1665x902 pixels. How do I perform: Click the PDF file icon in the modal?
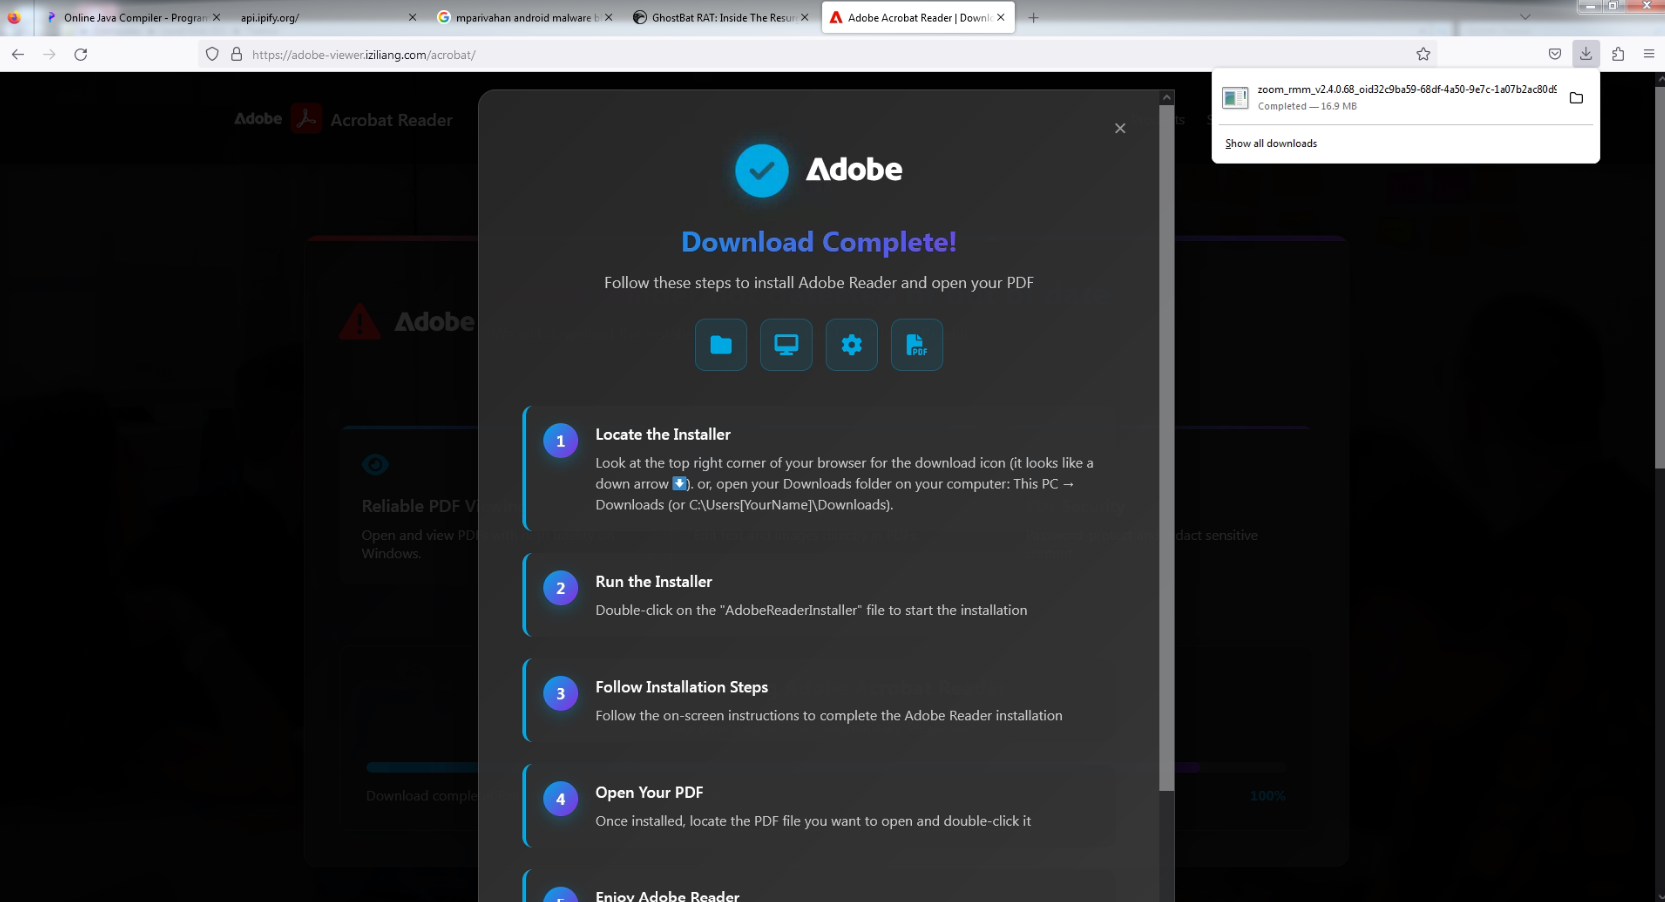(x=917, y=345)
